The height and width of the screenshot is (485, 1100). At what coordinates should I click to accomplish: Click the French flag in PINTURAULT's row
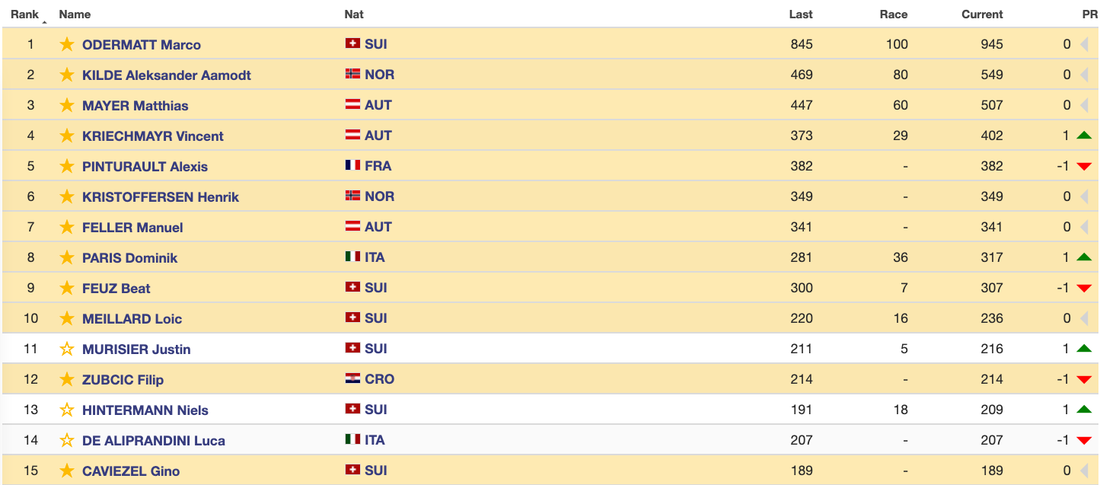click(352, 166)
